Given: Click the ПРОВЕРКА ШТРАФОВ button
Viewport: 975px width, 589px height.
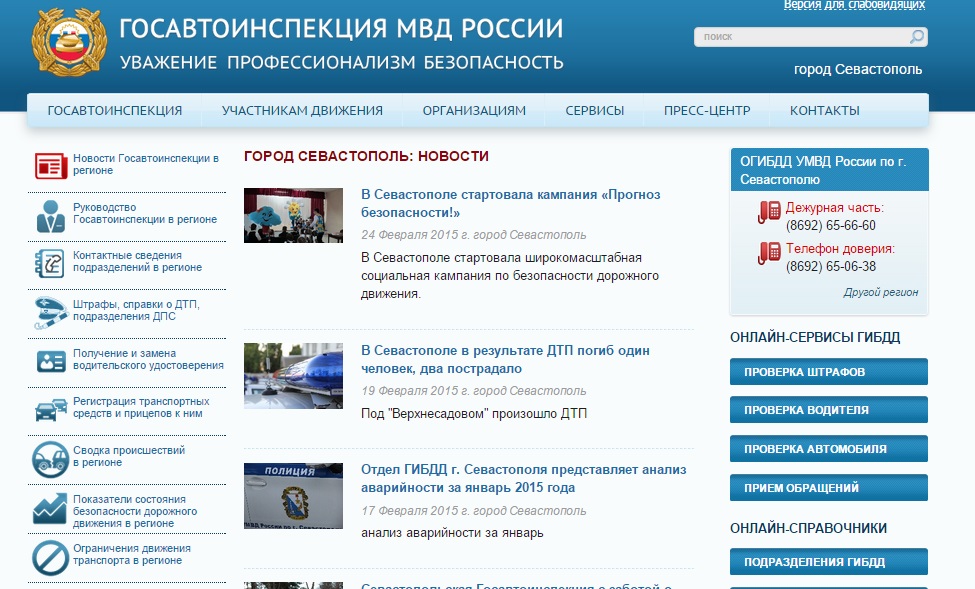Looking at the screenshot, I should click(829, 372).
